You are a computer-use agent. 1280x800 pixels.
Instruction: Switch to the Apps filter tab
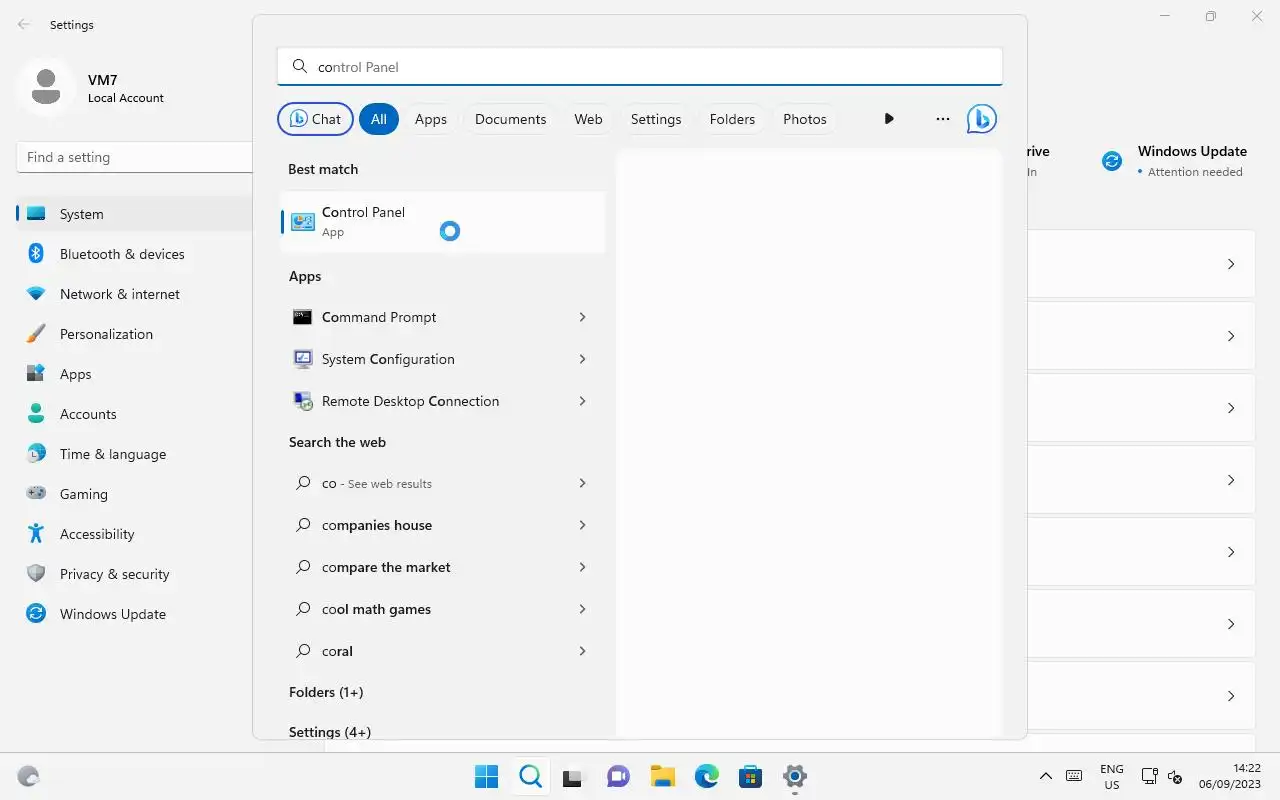click(431, 119)
